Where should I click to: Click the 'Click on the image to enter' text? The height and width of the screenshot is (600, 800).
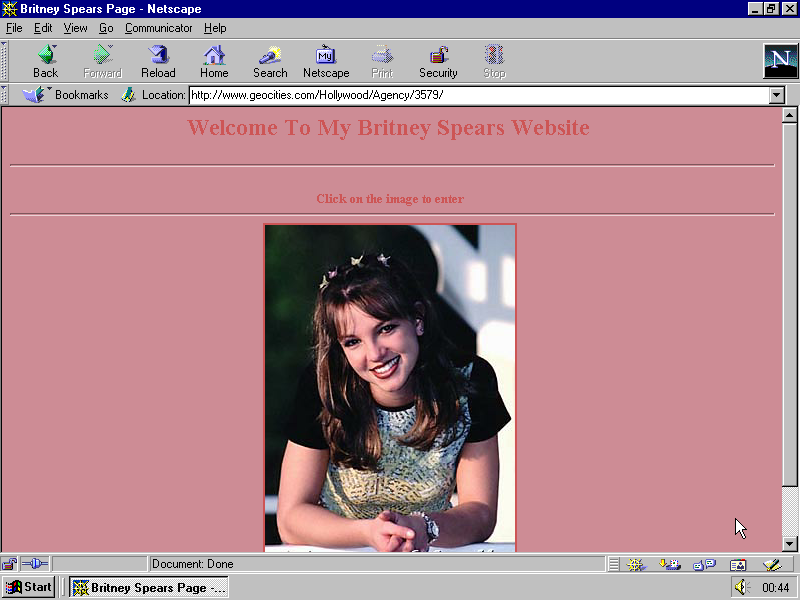(x=390, y=198)
